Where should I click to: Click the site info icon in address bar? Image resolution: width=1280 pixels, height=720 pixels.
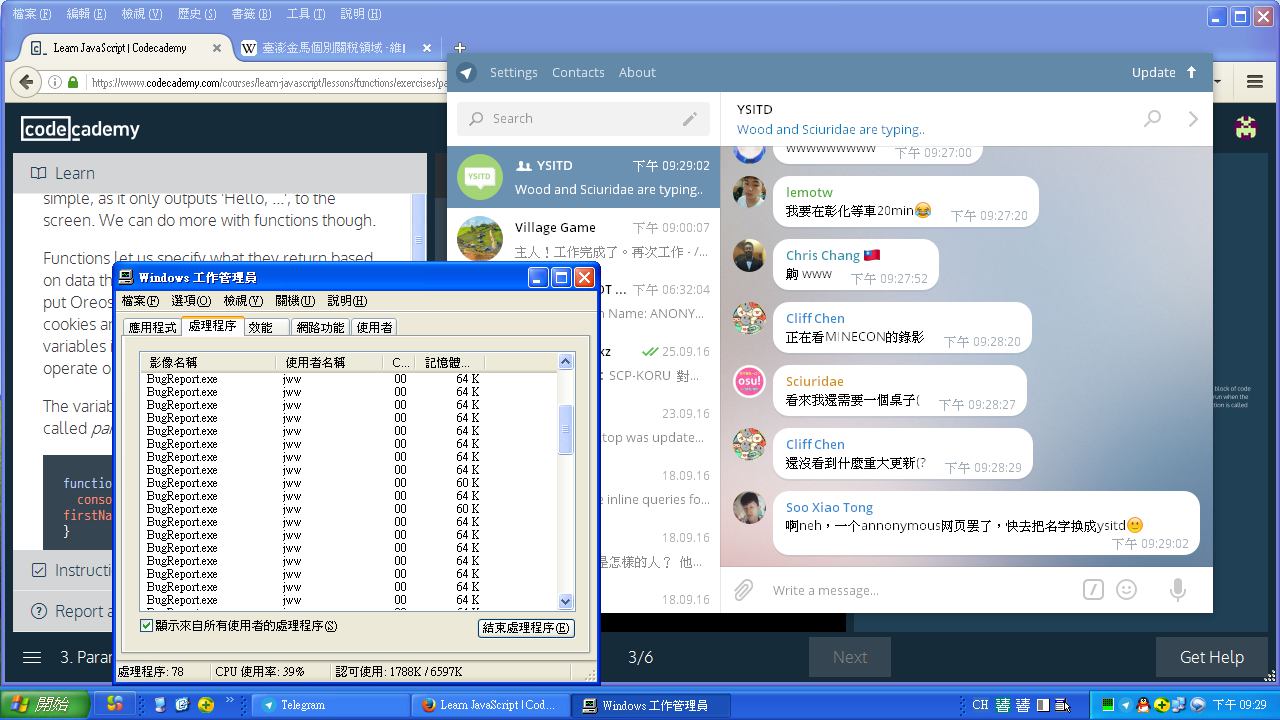[55, 82]
